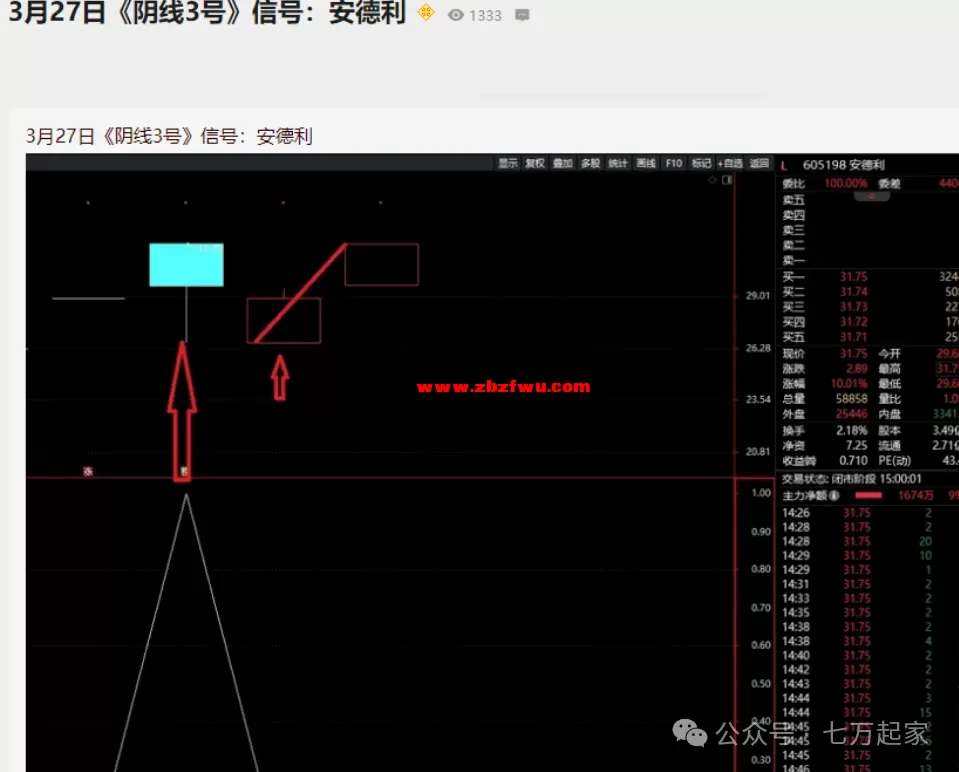Click the 14:40 trade tick row

pos(857,655)
